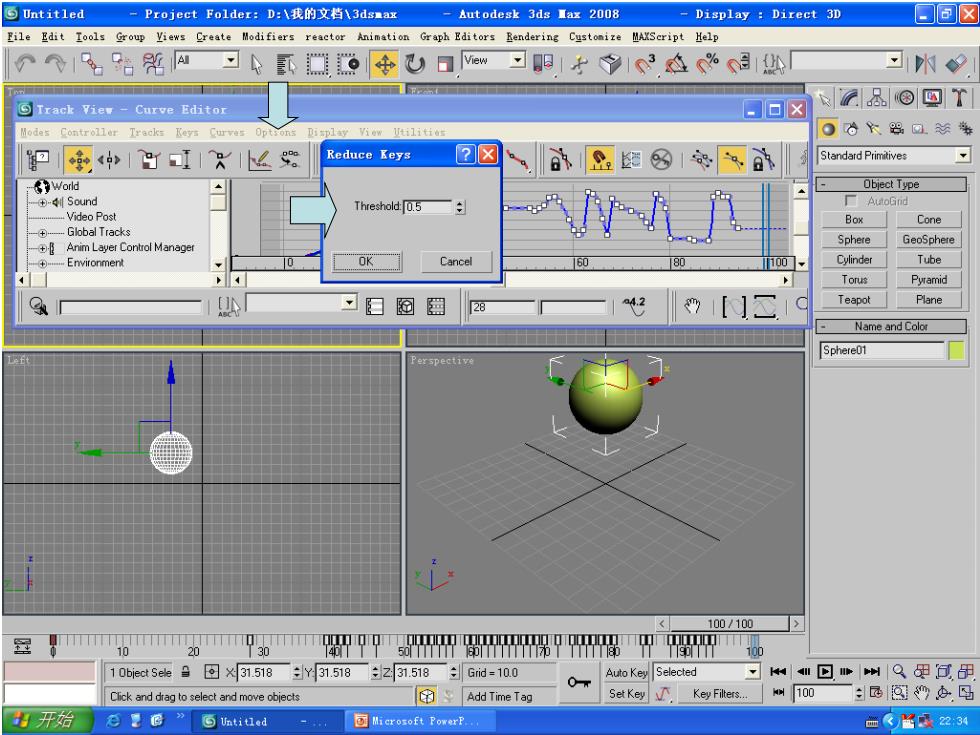Viewport: 980px width, 735px height.
Task: Open Select by Name list icon
Action: click(286, 63)
